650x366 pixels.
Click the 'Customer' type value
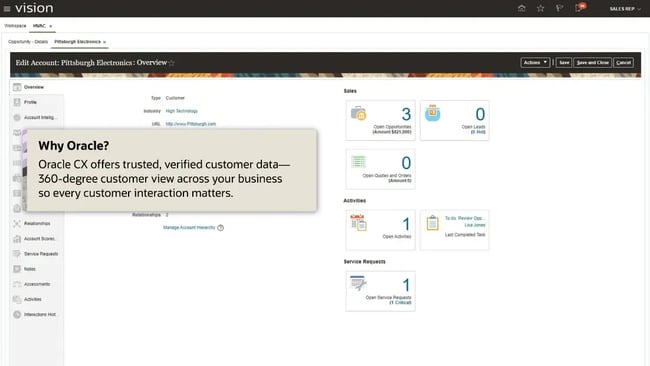175,98
